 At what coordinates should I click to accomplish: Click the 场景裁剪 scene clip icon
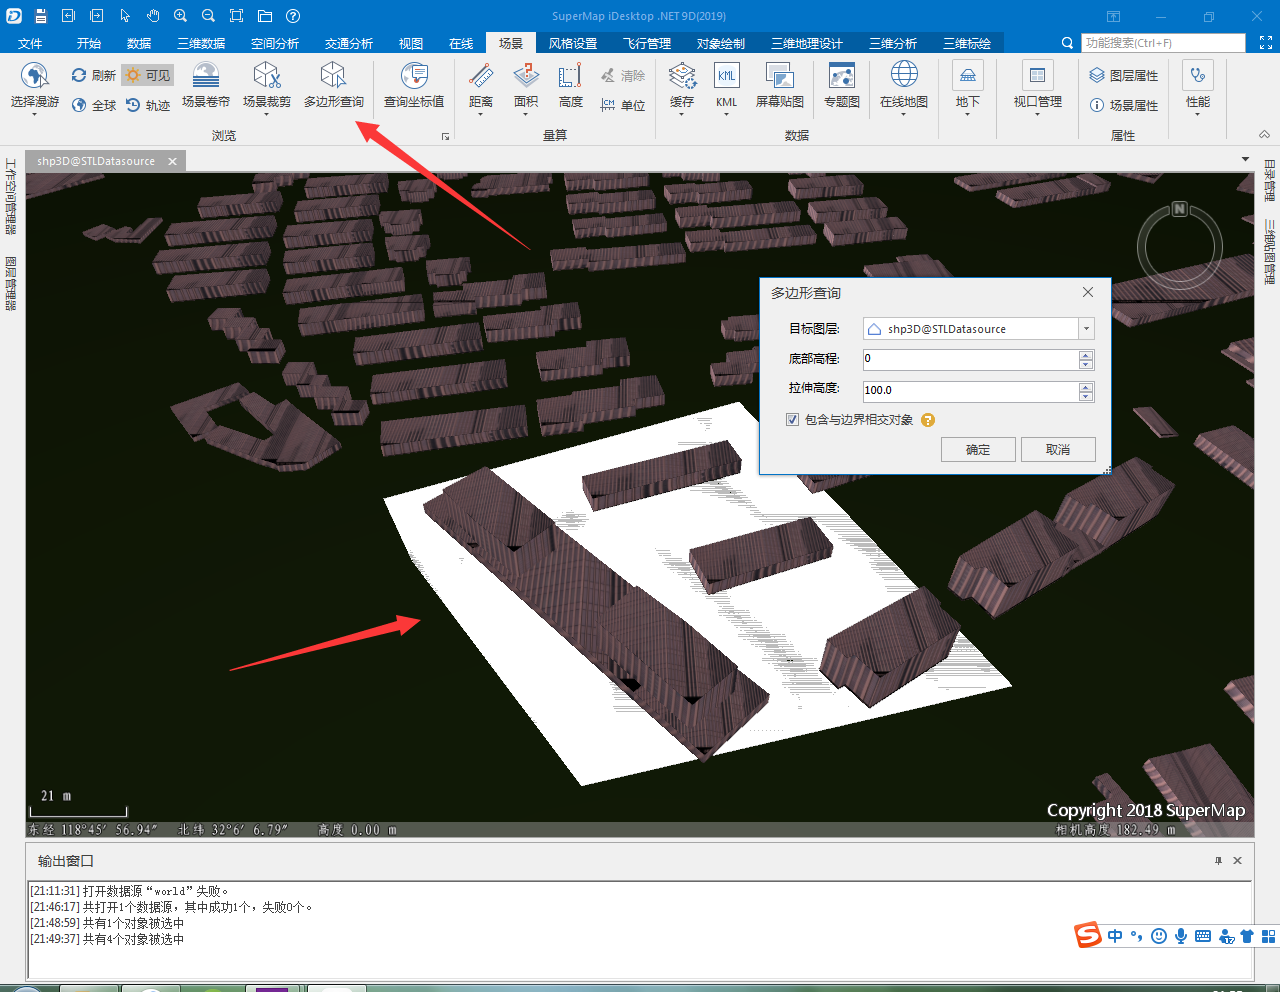[x=267, y=76]
